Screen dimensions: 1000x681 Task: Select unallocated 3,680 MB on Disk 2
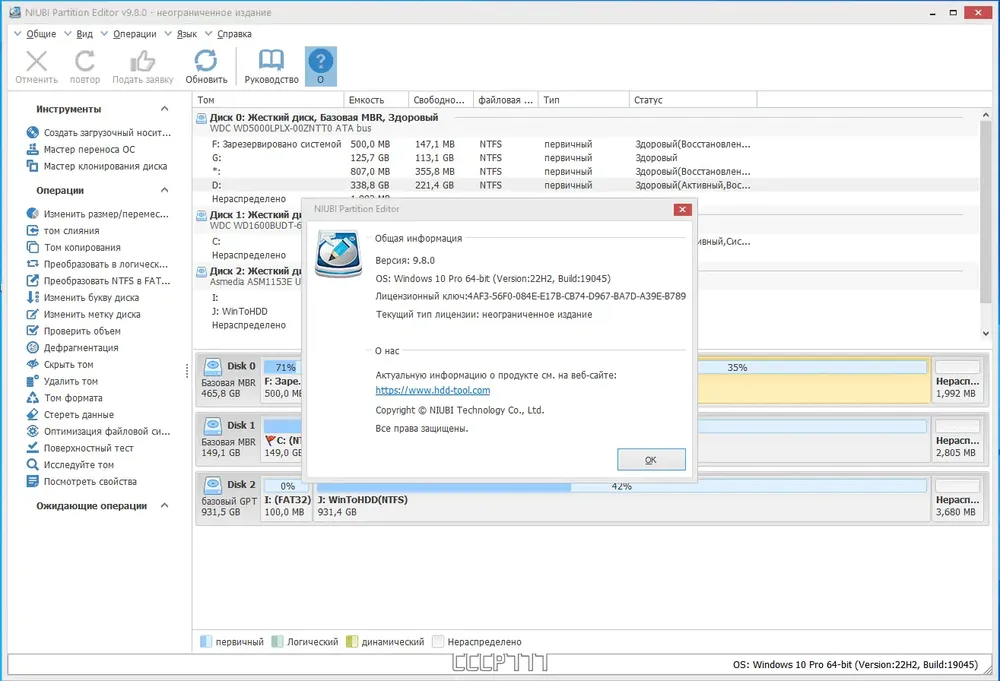[x=957, y=498]
